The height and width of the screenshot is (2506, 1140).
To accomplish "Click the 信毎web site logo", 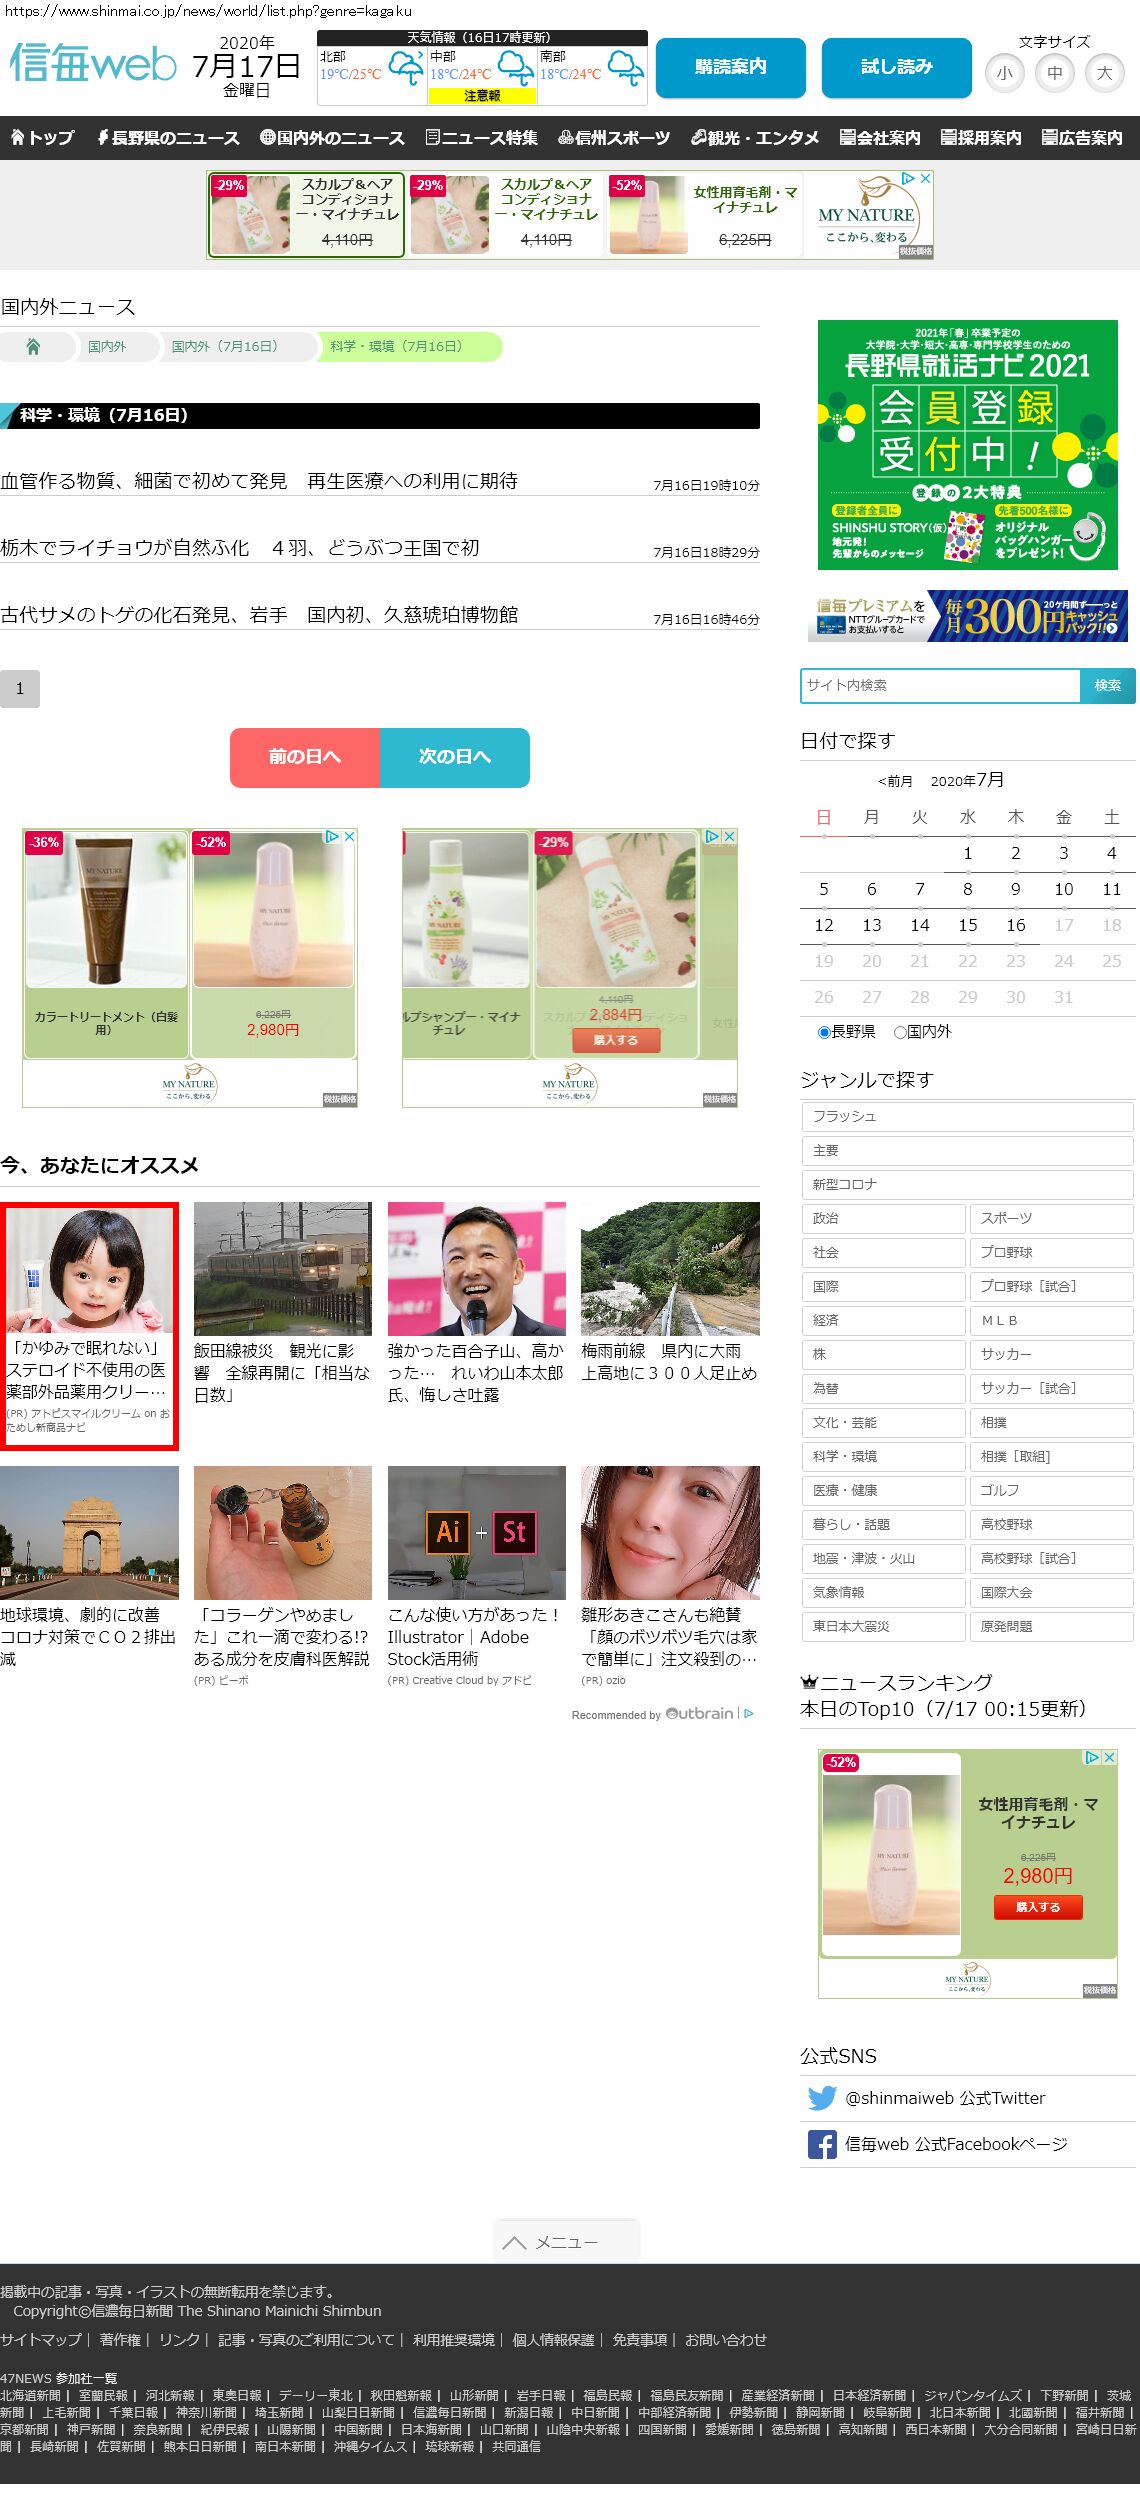I will click(x=93, y=64).
